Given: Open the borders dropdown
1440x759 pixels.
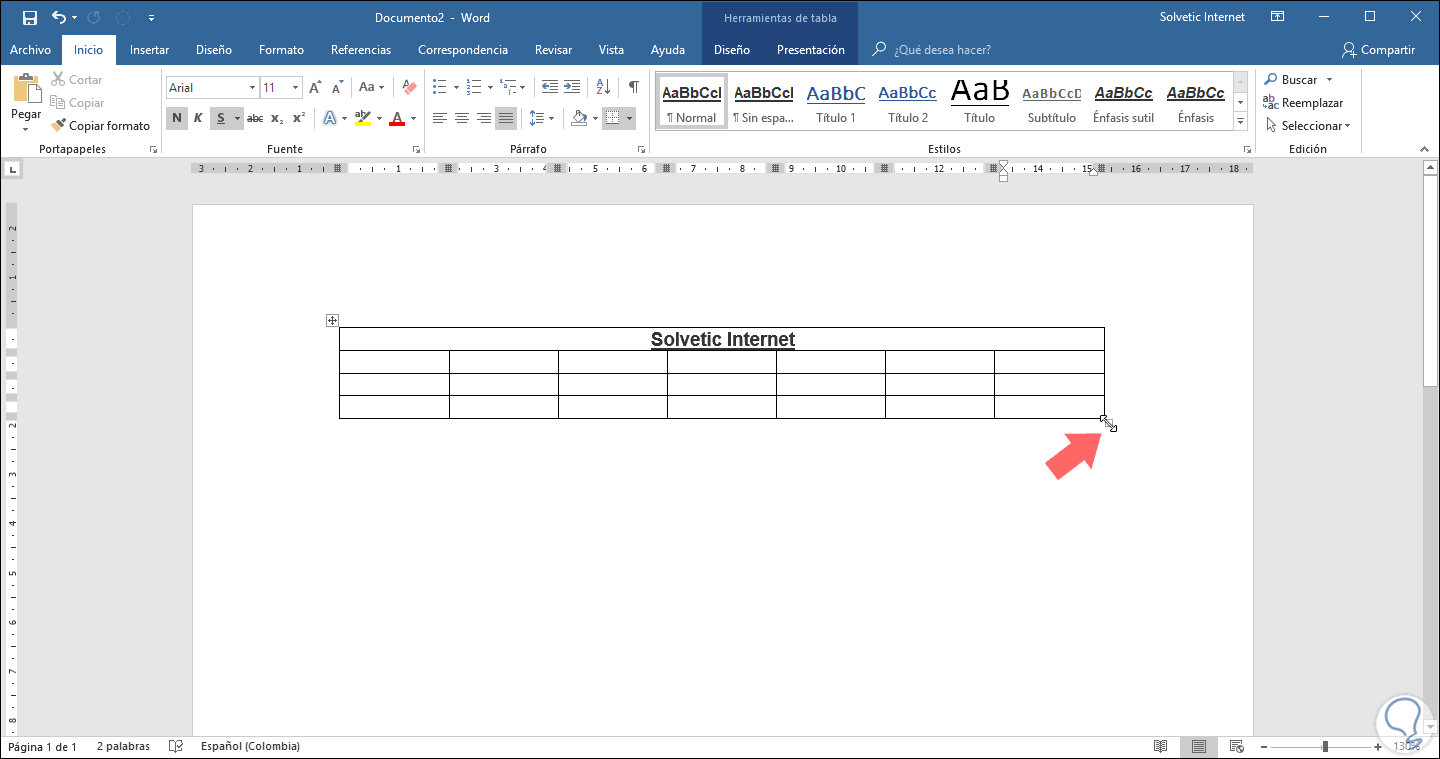Looking at the screenshot, I should pyautogui.click(x=629, y=119).
